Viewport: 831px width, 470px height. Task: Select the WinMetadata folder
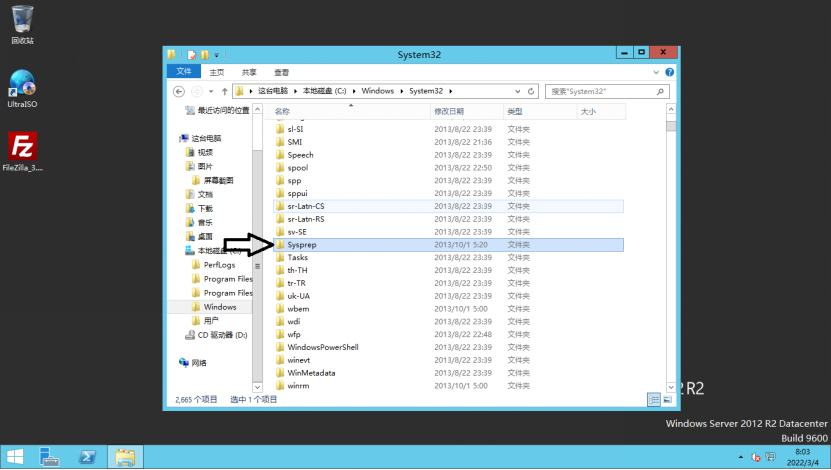coord(448,373)
